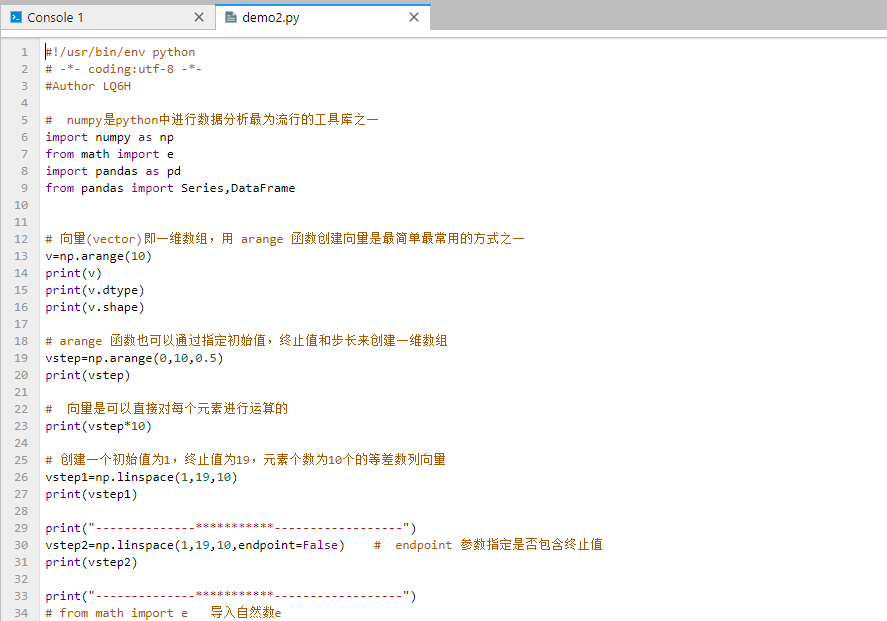
Task: Click the file icon on demo2.py tab
Action: 231,18
